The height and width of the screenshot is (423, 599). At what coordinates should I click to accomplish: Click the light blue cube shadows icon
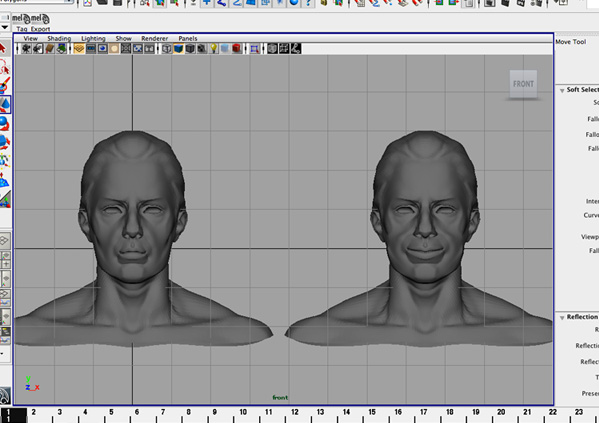point(225,49)
